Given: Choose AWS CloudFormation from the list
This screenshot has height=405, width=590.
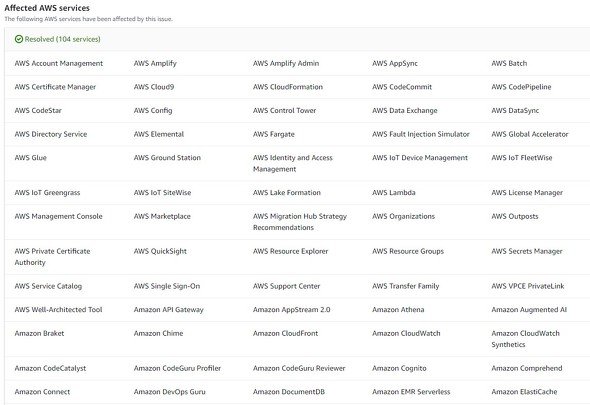Looking at the screenshot, I should pos(288,87).
